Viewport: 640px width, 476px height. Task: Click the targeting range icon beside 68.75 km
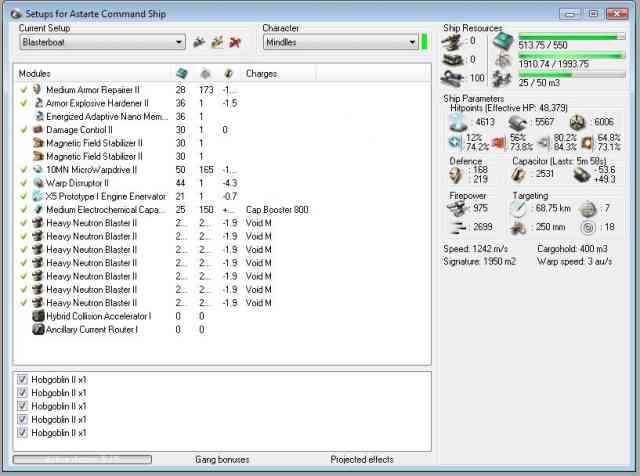pos(520,209)
